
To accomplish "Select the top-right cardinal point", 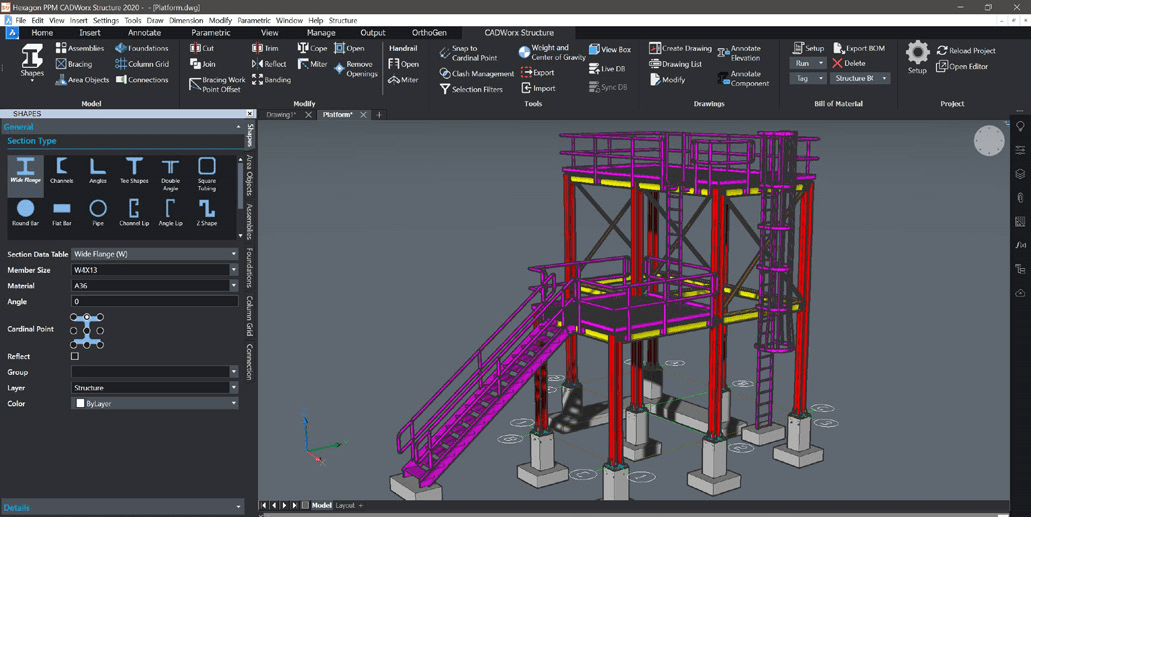I will pos(100,317).
